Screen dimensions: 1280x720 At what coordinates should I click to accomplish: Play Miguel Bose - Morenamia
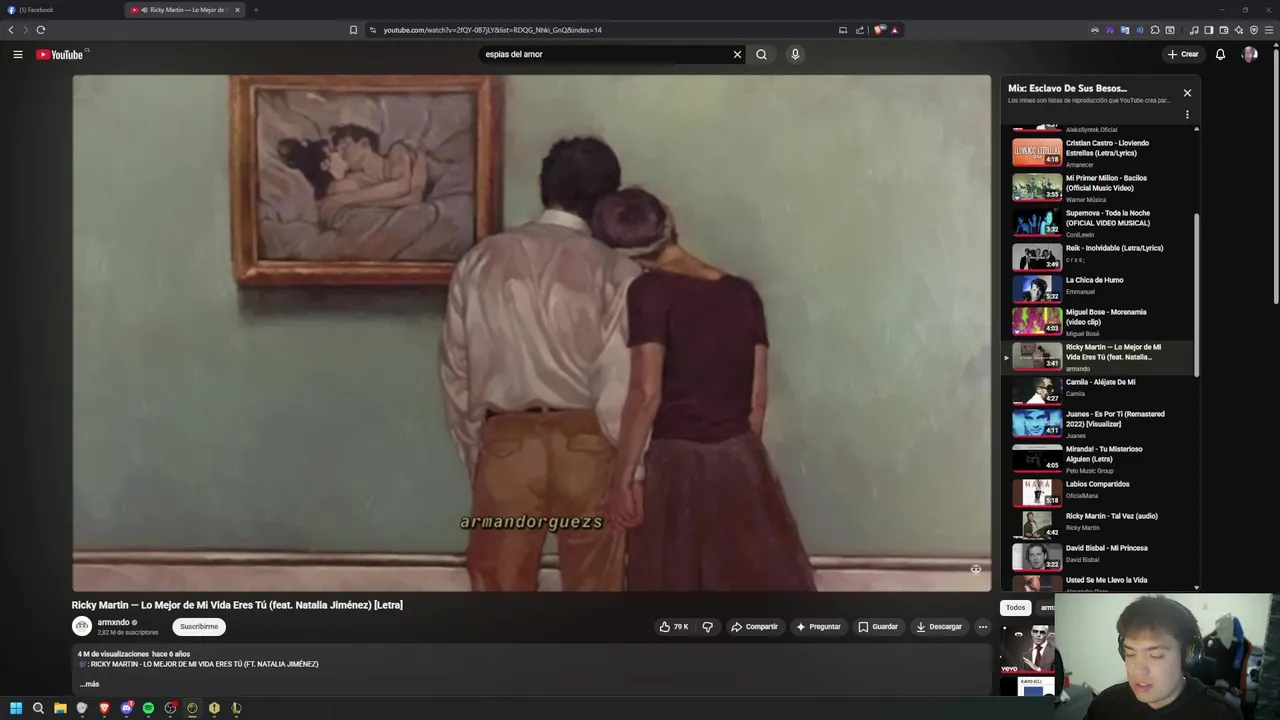(1097, 321)
